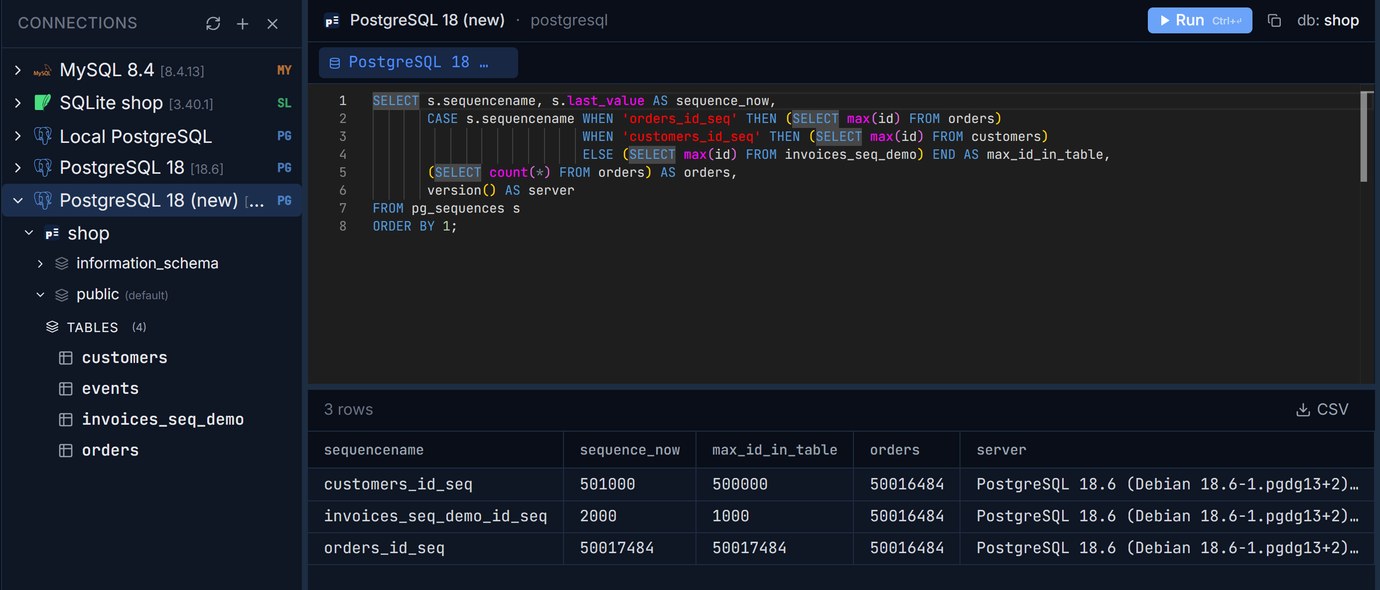Click the TABLES (4) group label
The height and width of the screenshot is (590, 1380).
107,327
